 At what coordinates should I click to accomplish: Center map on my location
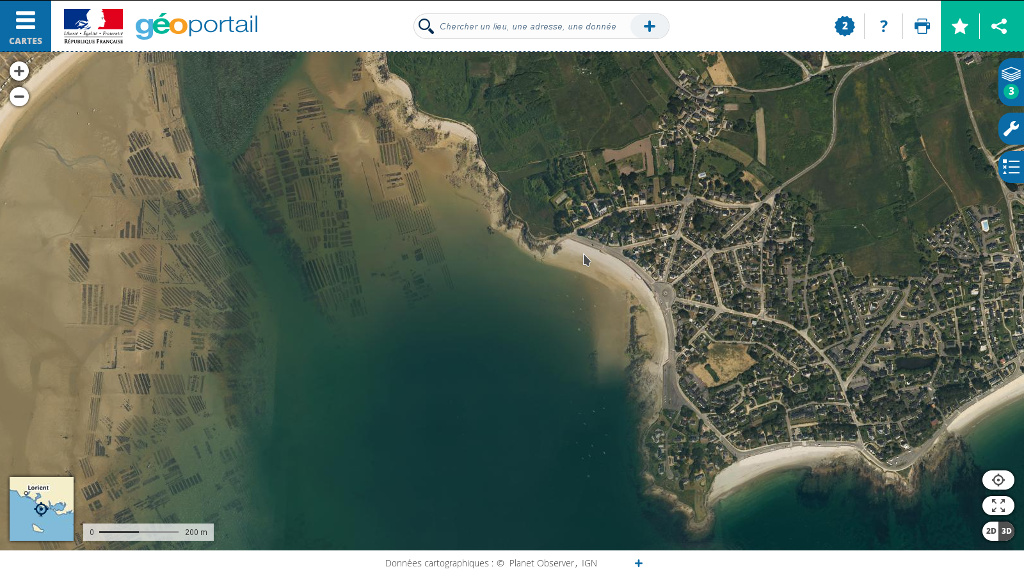pyautogui.click(x=997, y=480)
